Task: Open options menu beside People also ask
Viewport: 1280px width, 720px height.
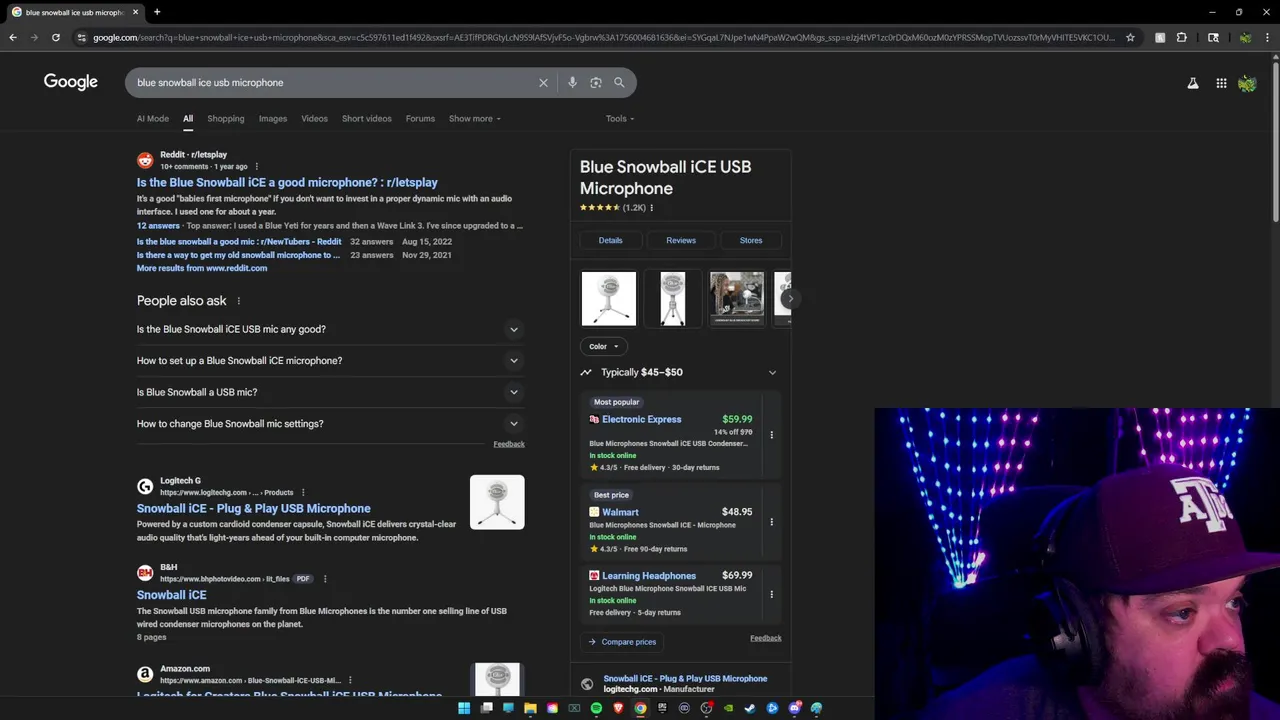Action: tap(238, 301)
